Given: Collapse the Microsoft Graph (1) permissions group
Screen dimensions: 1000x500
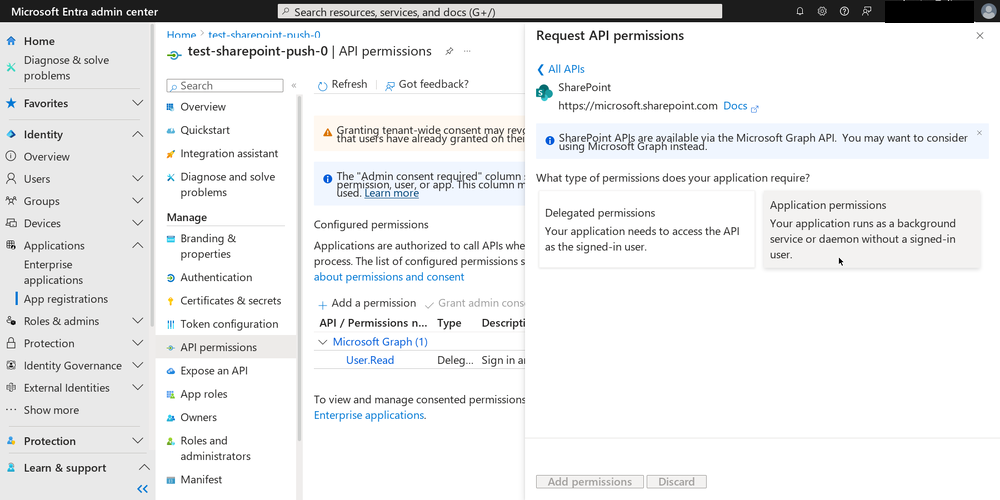Looking at the screenshot, I should 323,342.
